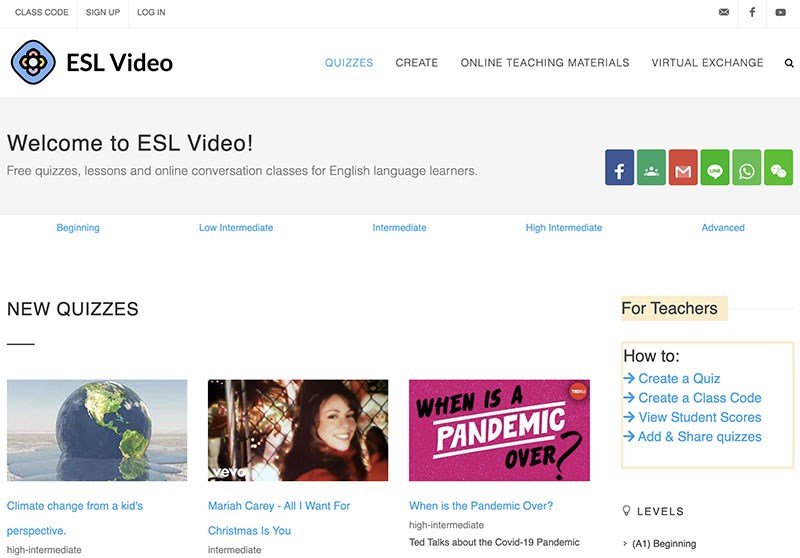The width and height of the screenshot is (800, 558).
Task: Open the QUIZZES menu
Action: point(349,63)
